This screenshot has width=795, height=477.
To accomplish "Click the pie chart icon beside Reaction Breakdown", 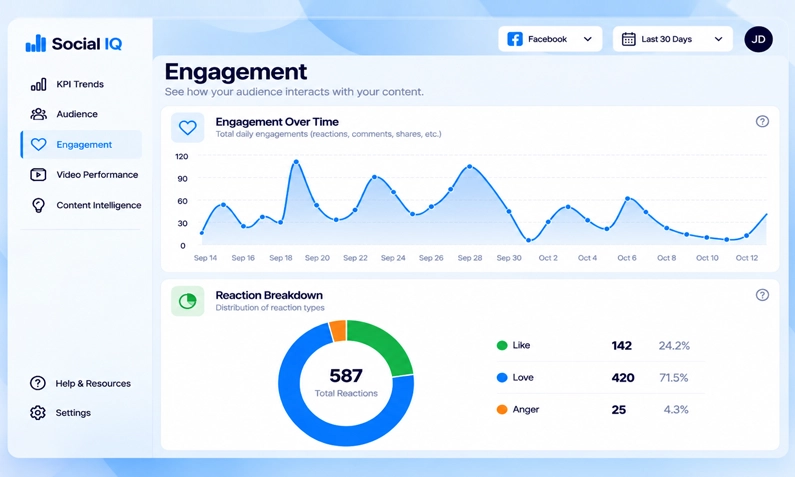I will pyautogui.click(x=188, y=301).
